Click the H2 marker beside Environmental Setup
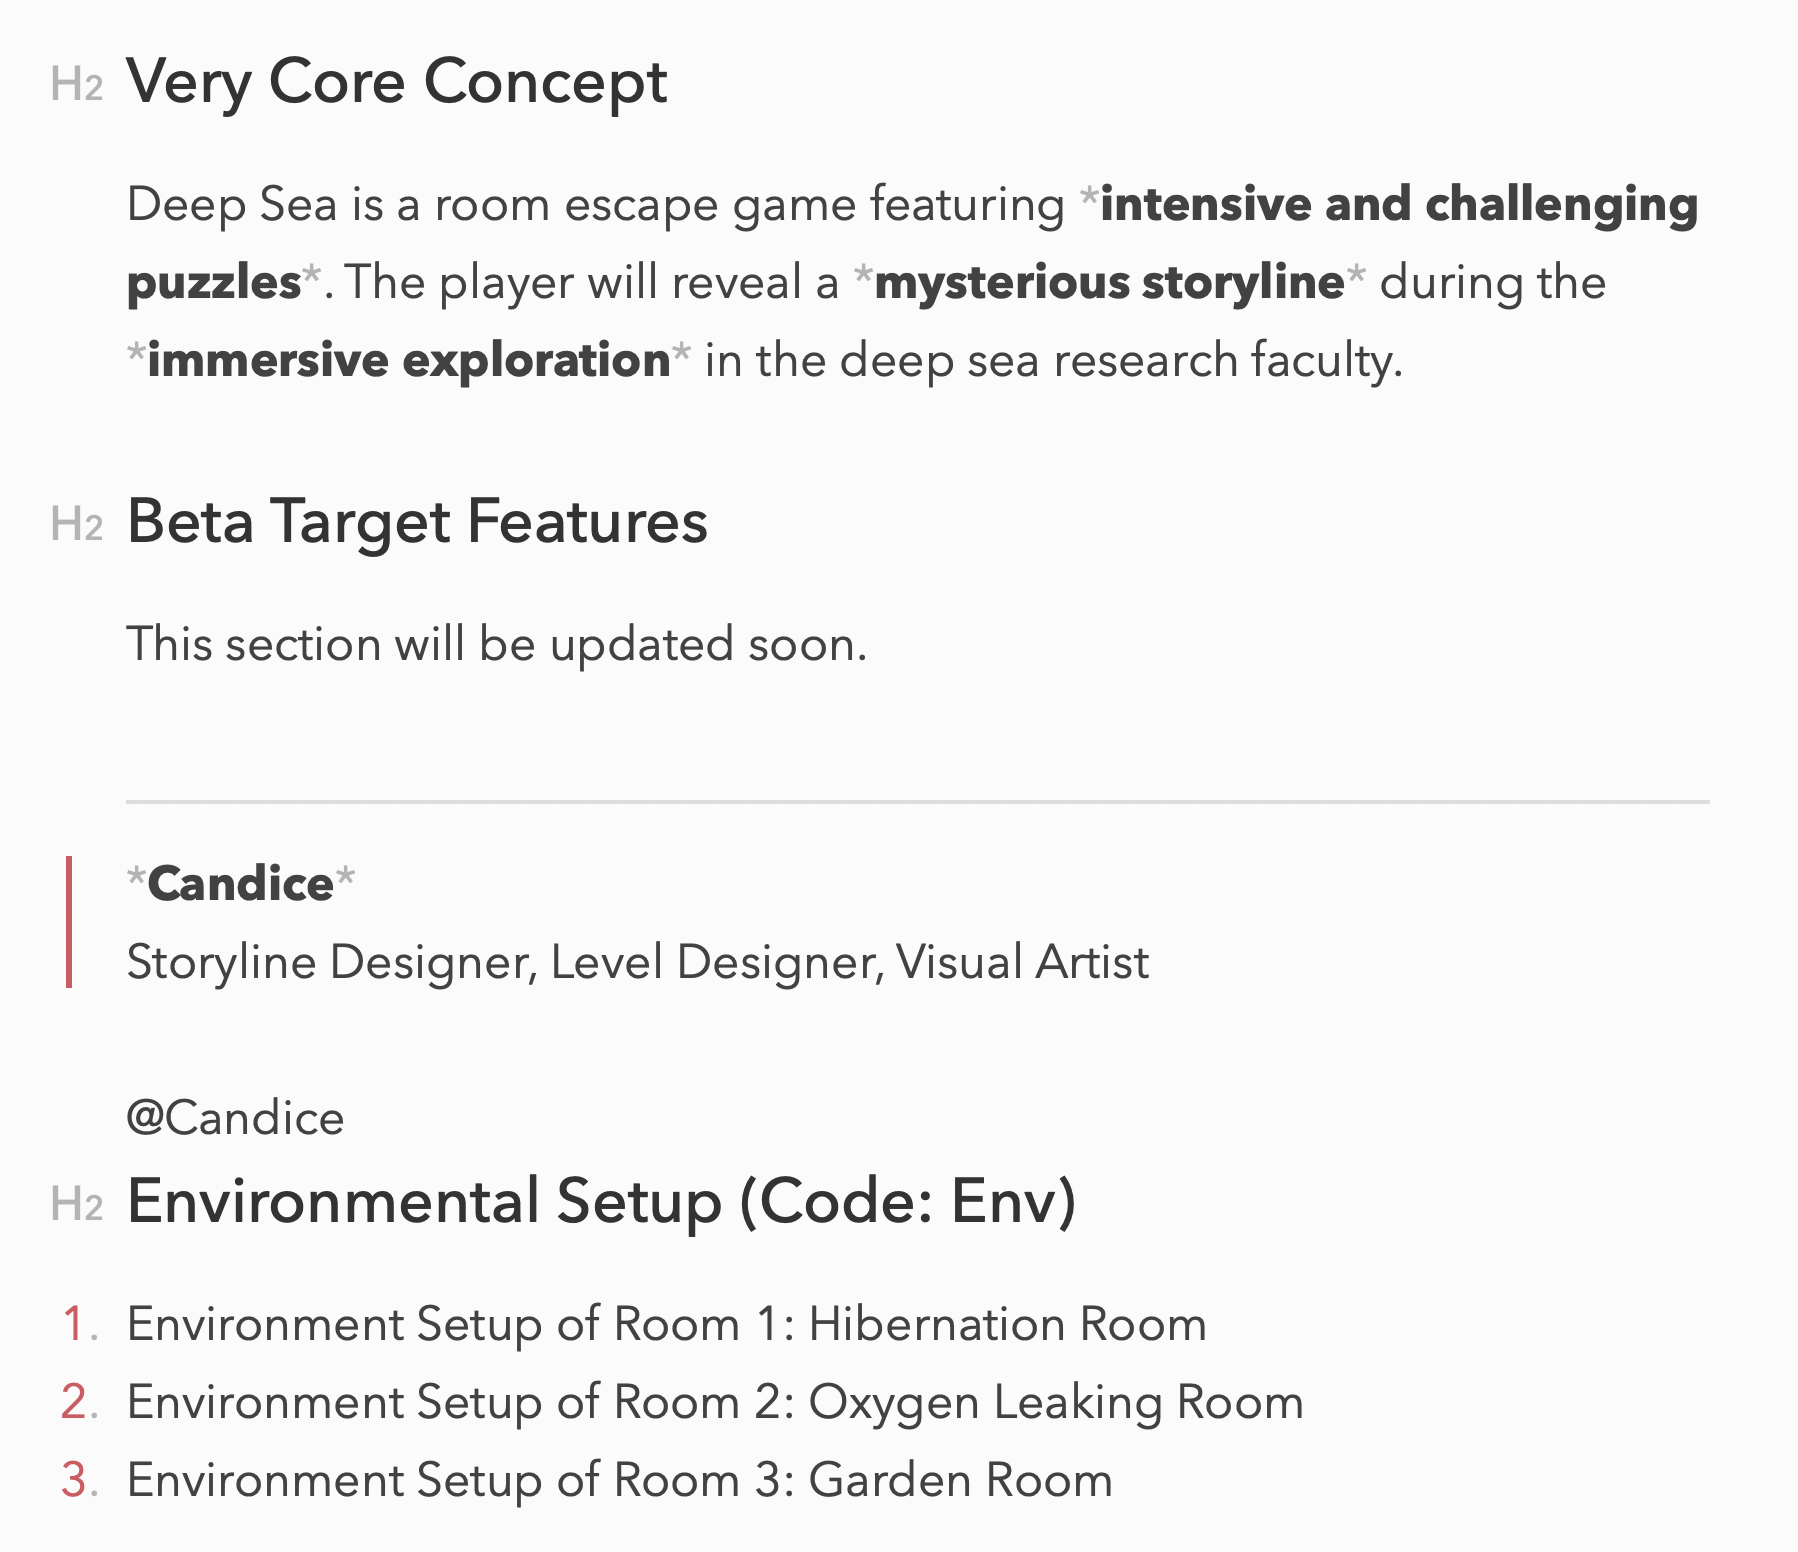 [76, 1204]
